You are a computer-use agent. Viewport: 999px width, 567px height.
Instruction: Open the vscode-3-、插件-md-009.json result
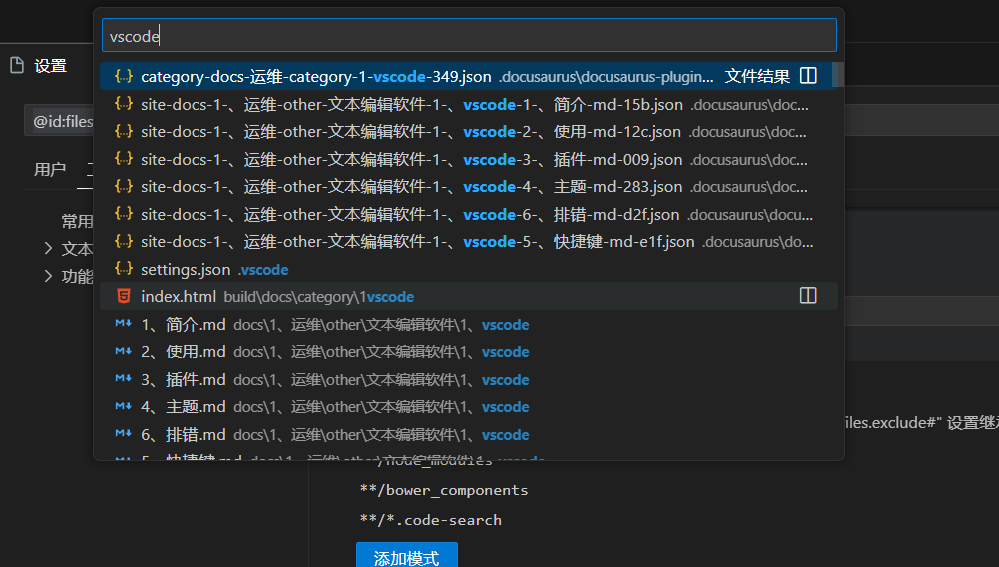pyautogui.click(x=468, y=159)
